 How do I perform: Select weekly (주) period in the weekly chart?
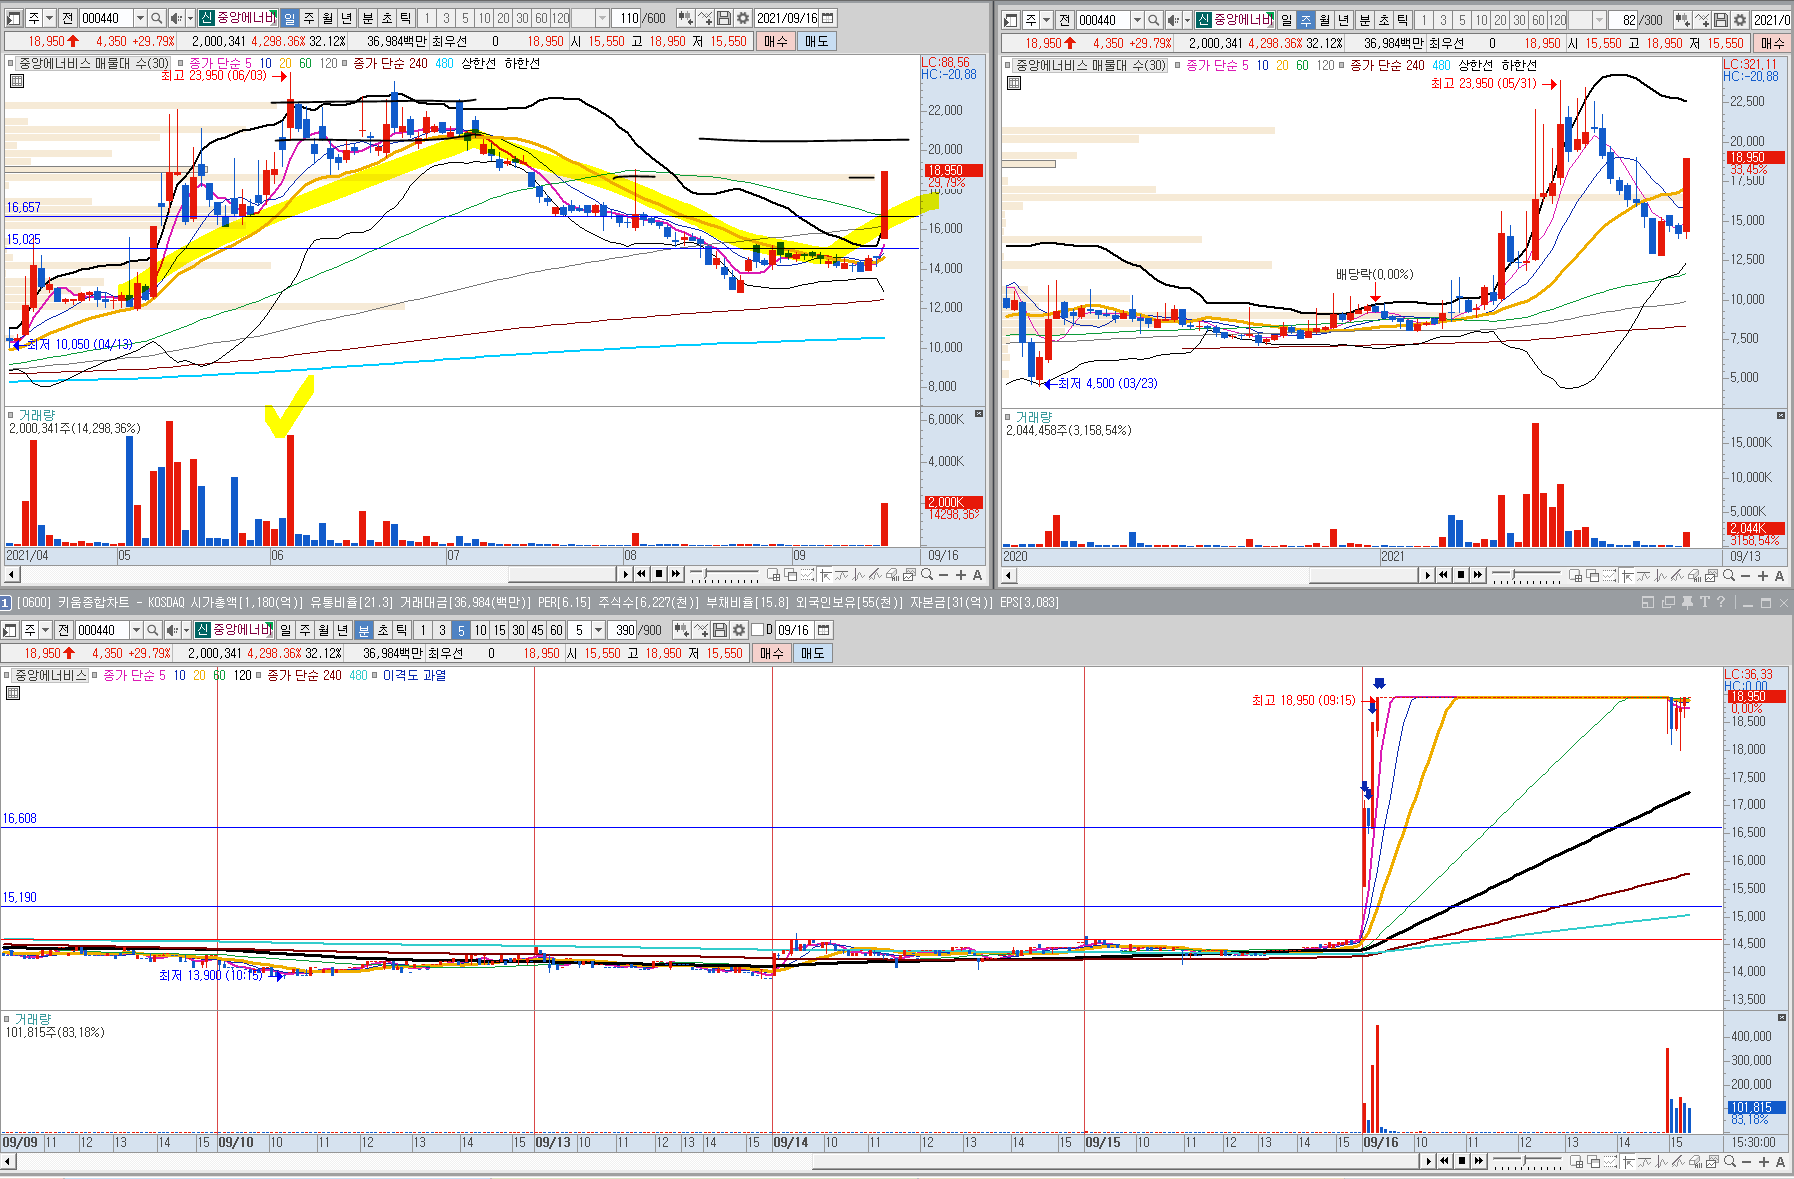tap(1306, 20)
